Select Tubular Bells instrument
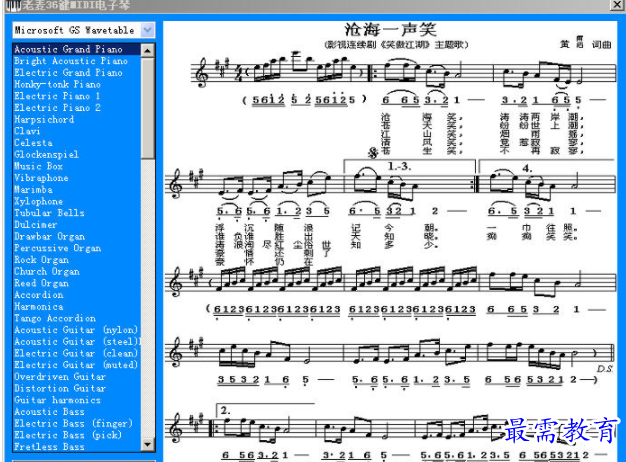 click(77, 213)
